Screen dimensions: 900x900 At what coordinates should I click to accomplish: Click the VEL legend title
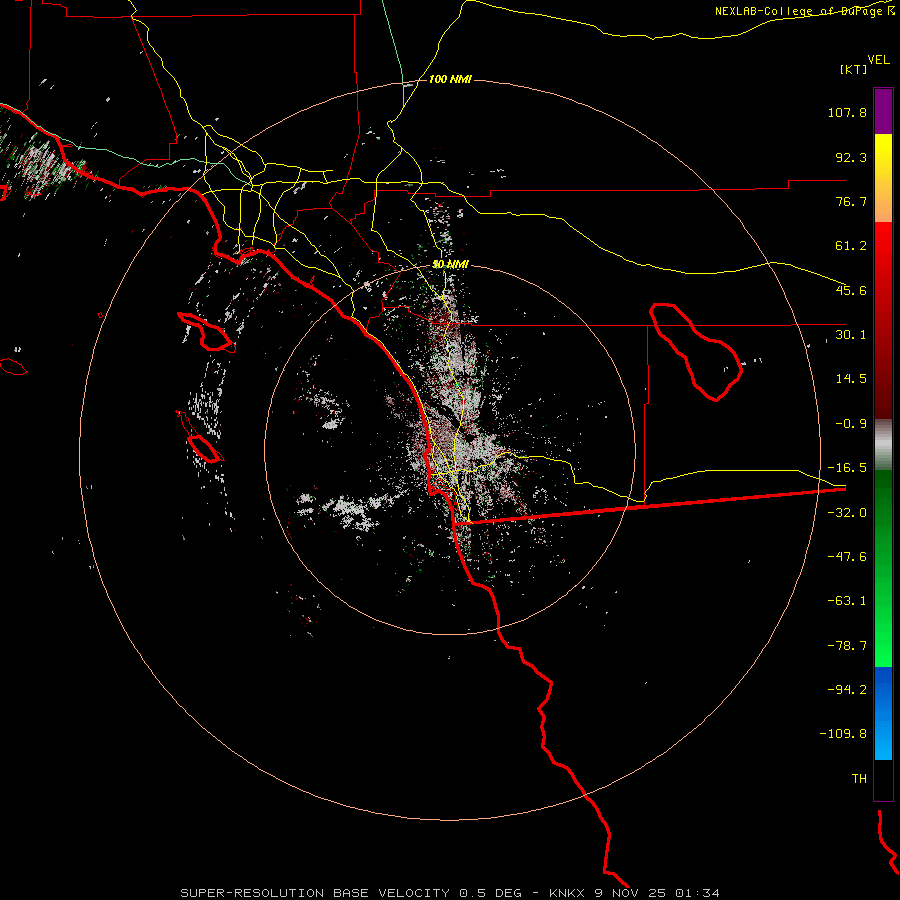879,59
